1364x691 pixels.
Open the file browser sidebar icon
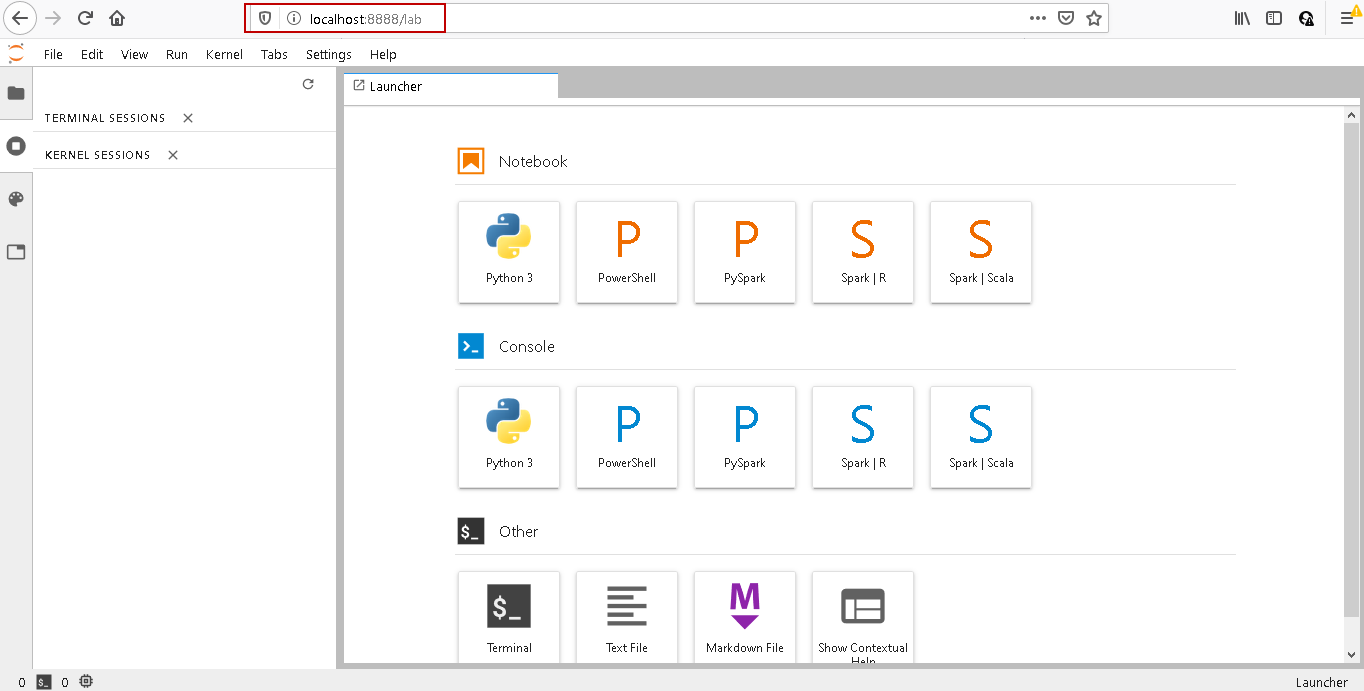16,93
